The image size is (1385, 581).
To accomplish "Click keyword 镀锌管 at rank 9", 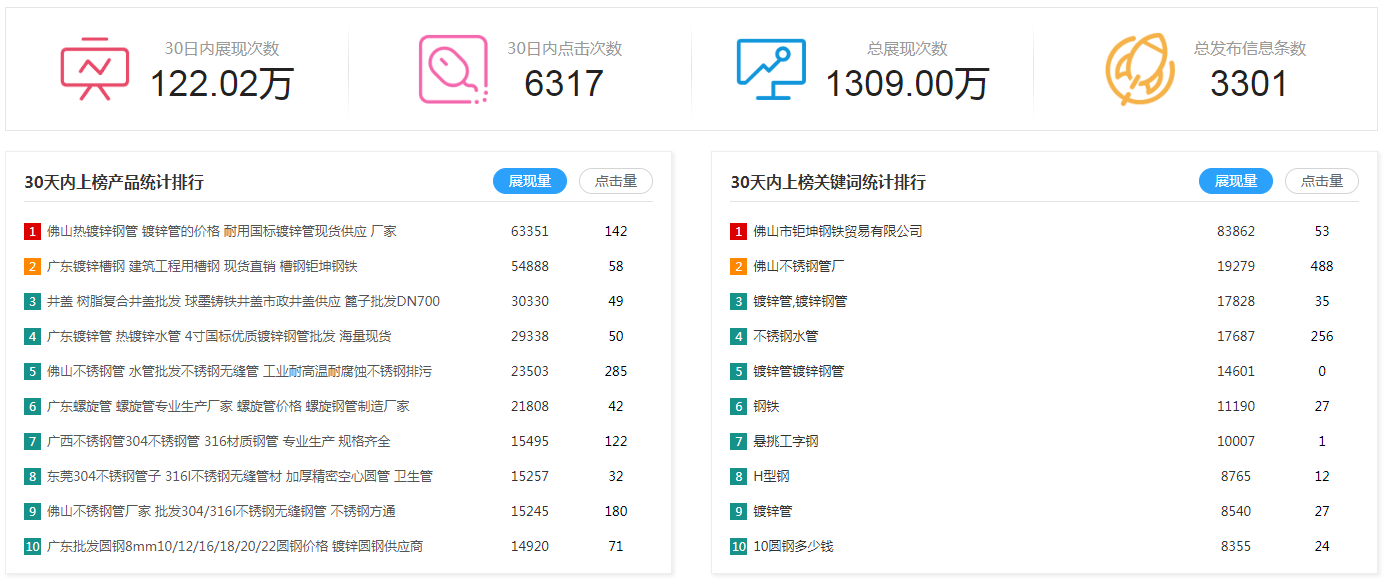I will pyautogui.click(x=773, y=511).
